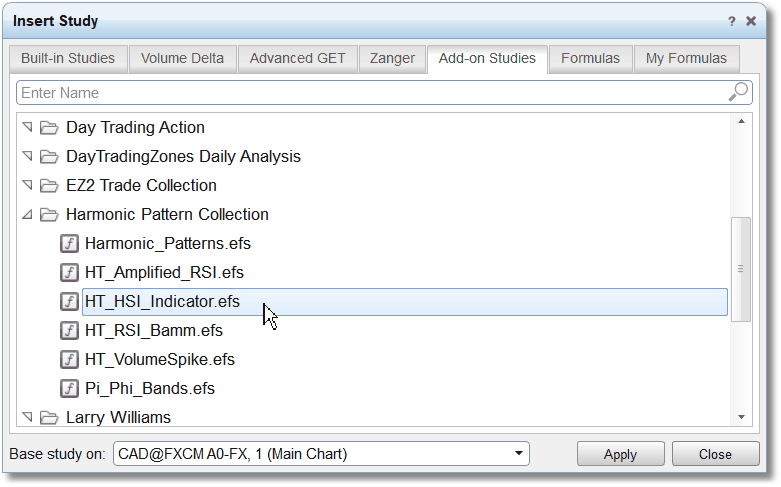The image size is (781, 487).
Task: Click the Harmonic_Patterns.efs formula icon
Action: click(69, 244)
